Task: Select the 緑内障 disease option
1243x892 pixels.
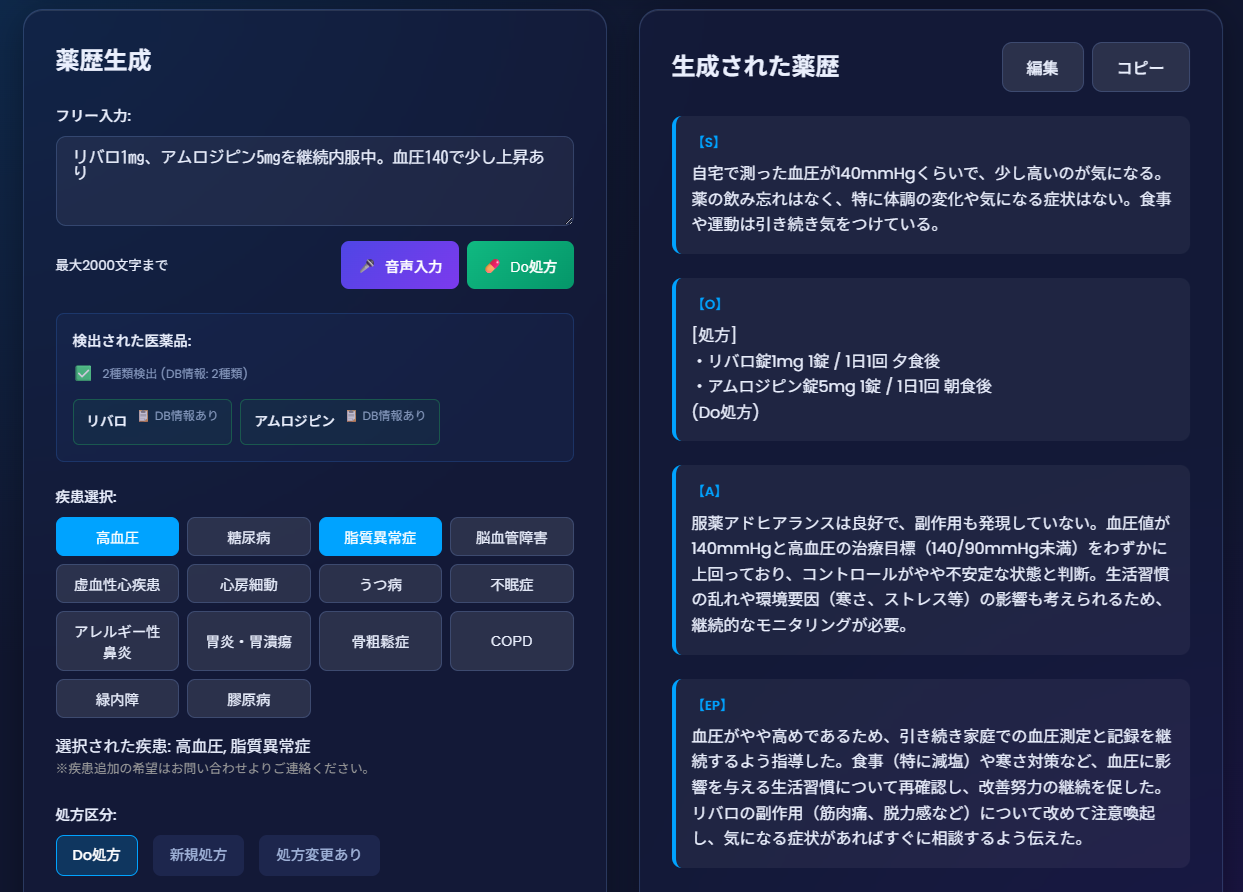Action: click(x=117, y=698)
